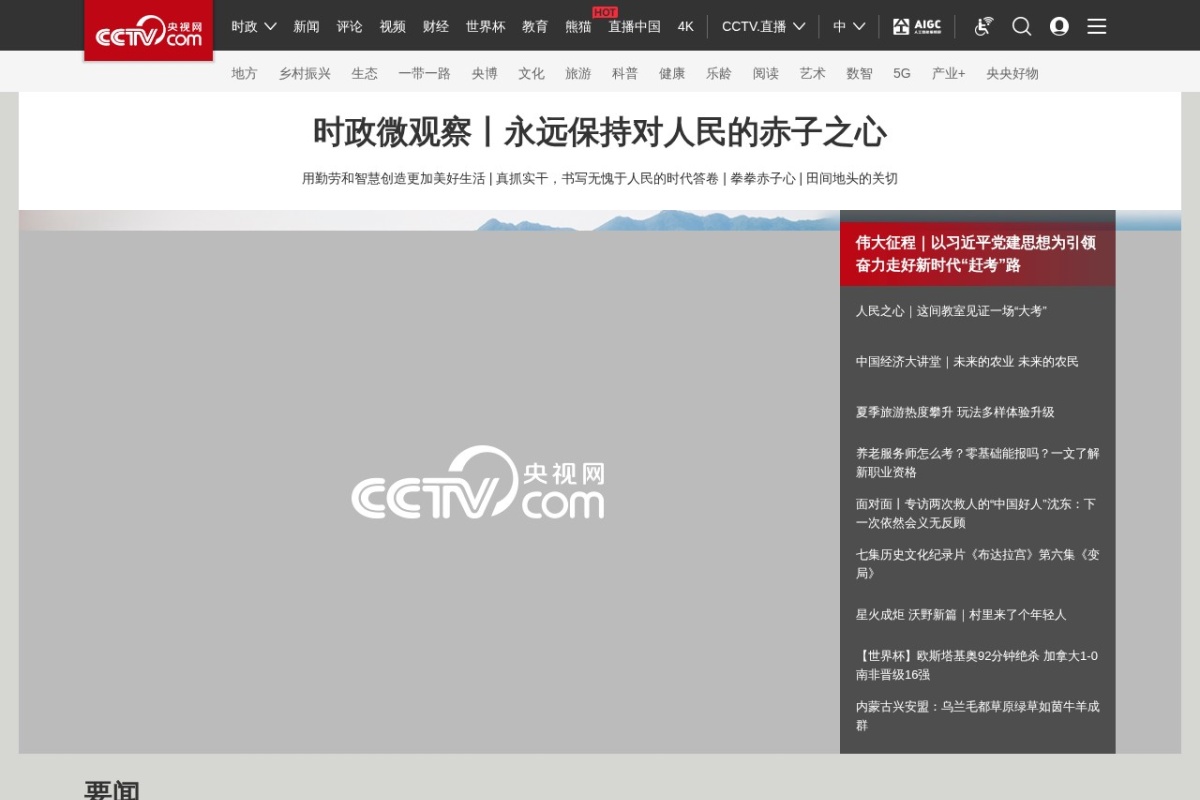The width and height of the screenshot is (1200, 800).
Task: Open the 4K nav item
Action: click(x=685, y=26)
